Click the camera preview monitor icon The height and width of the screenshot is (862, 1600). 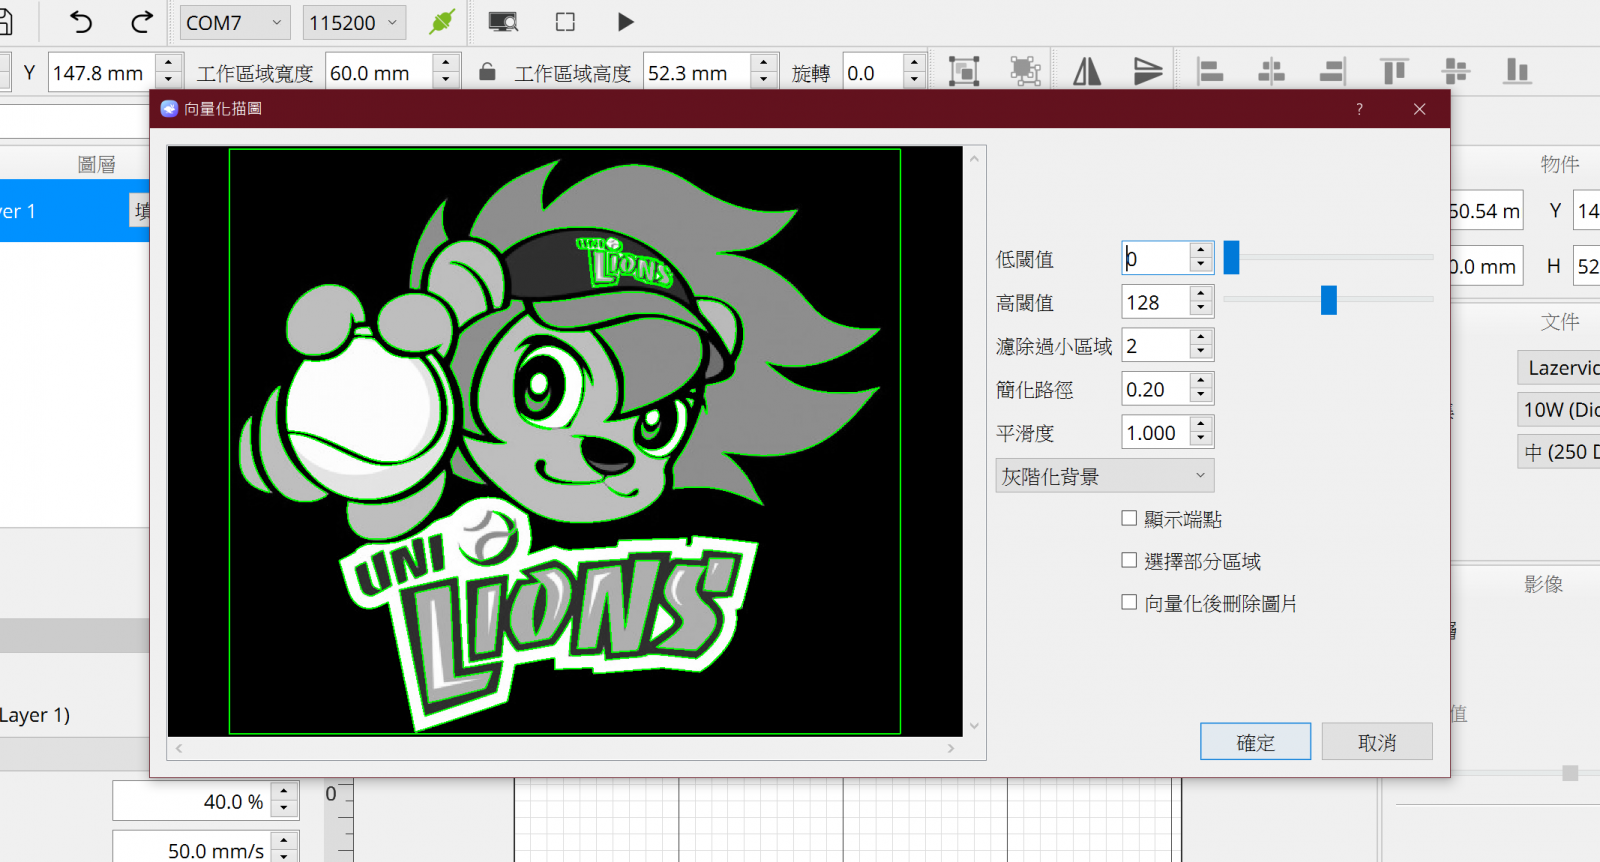pos(503,22)
